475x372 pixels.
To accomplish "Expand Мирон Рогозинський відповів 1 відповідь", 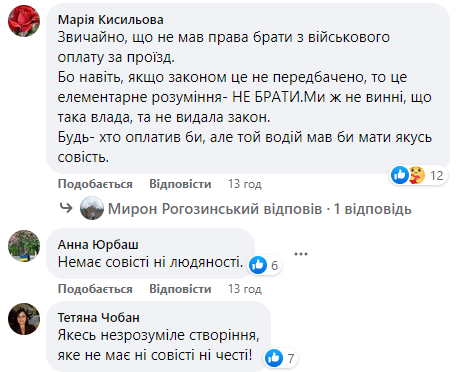I will point(260,209).
